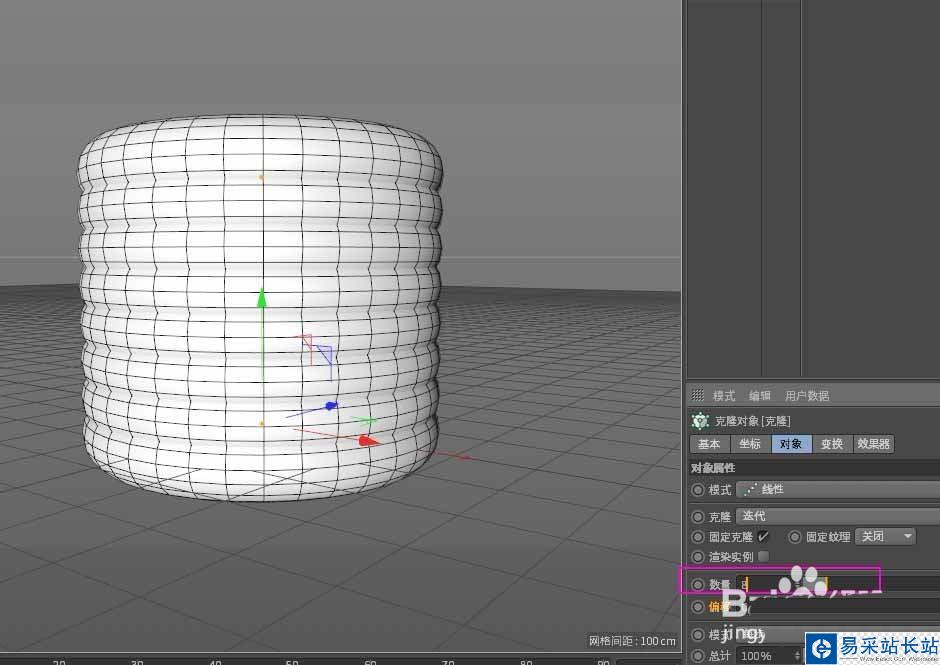Viewport: 940px width, 665px height.
Task: Open the 编辑 menu in the attributes panel
Action: point(760,396)
